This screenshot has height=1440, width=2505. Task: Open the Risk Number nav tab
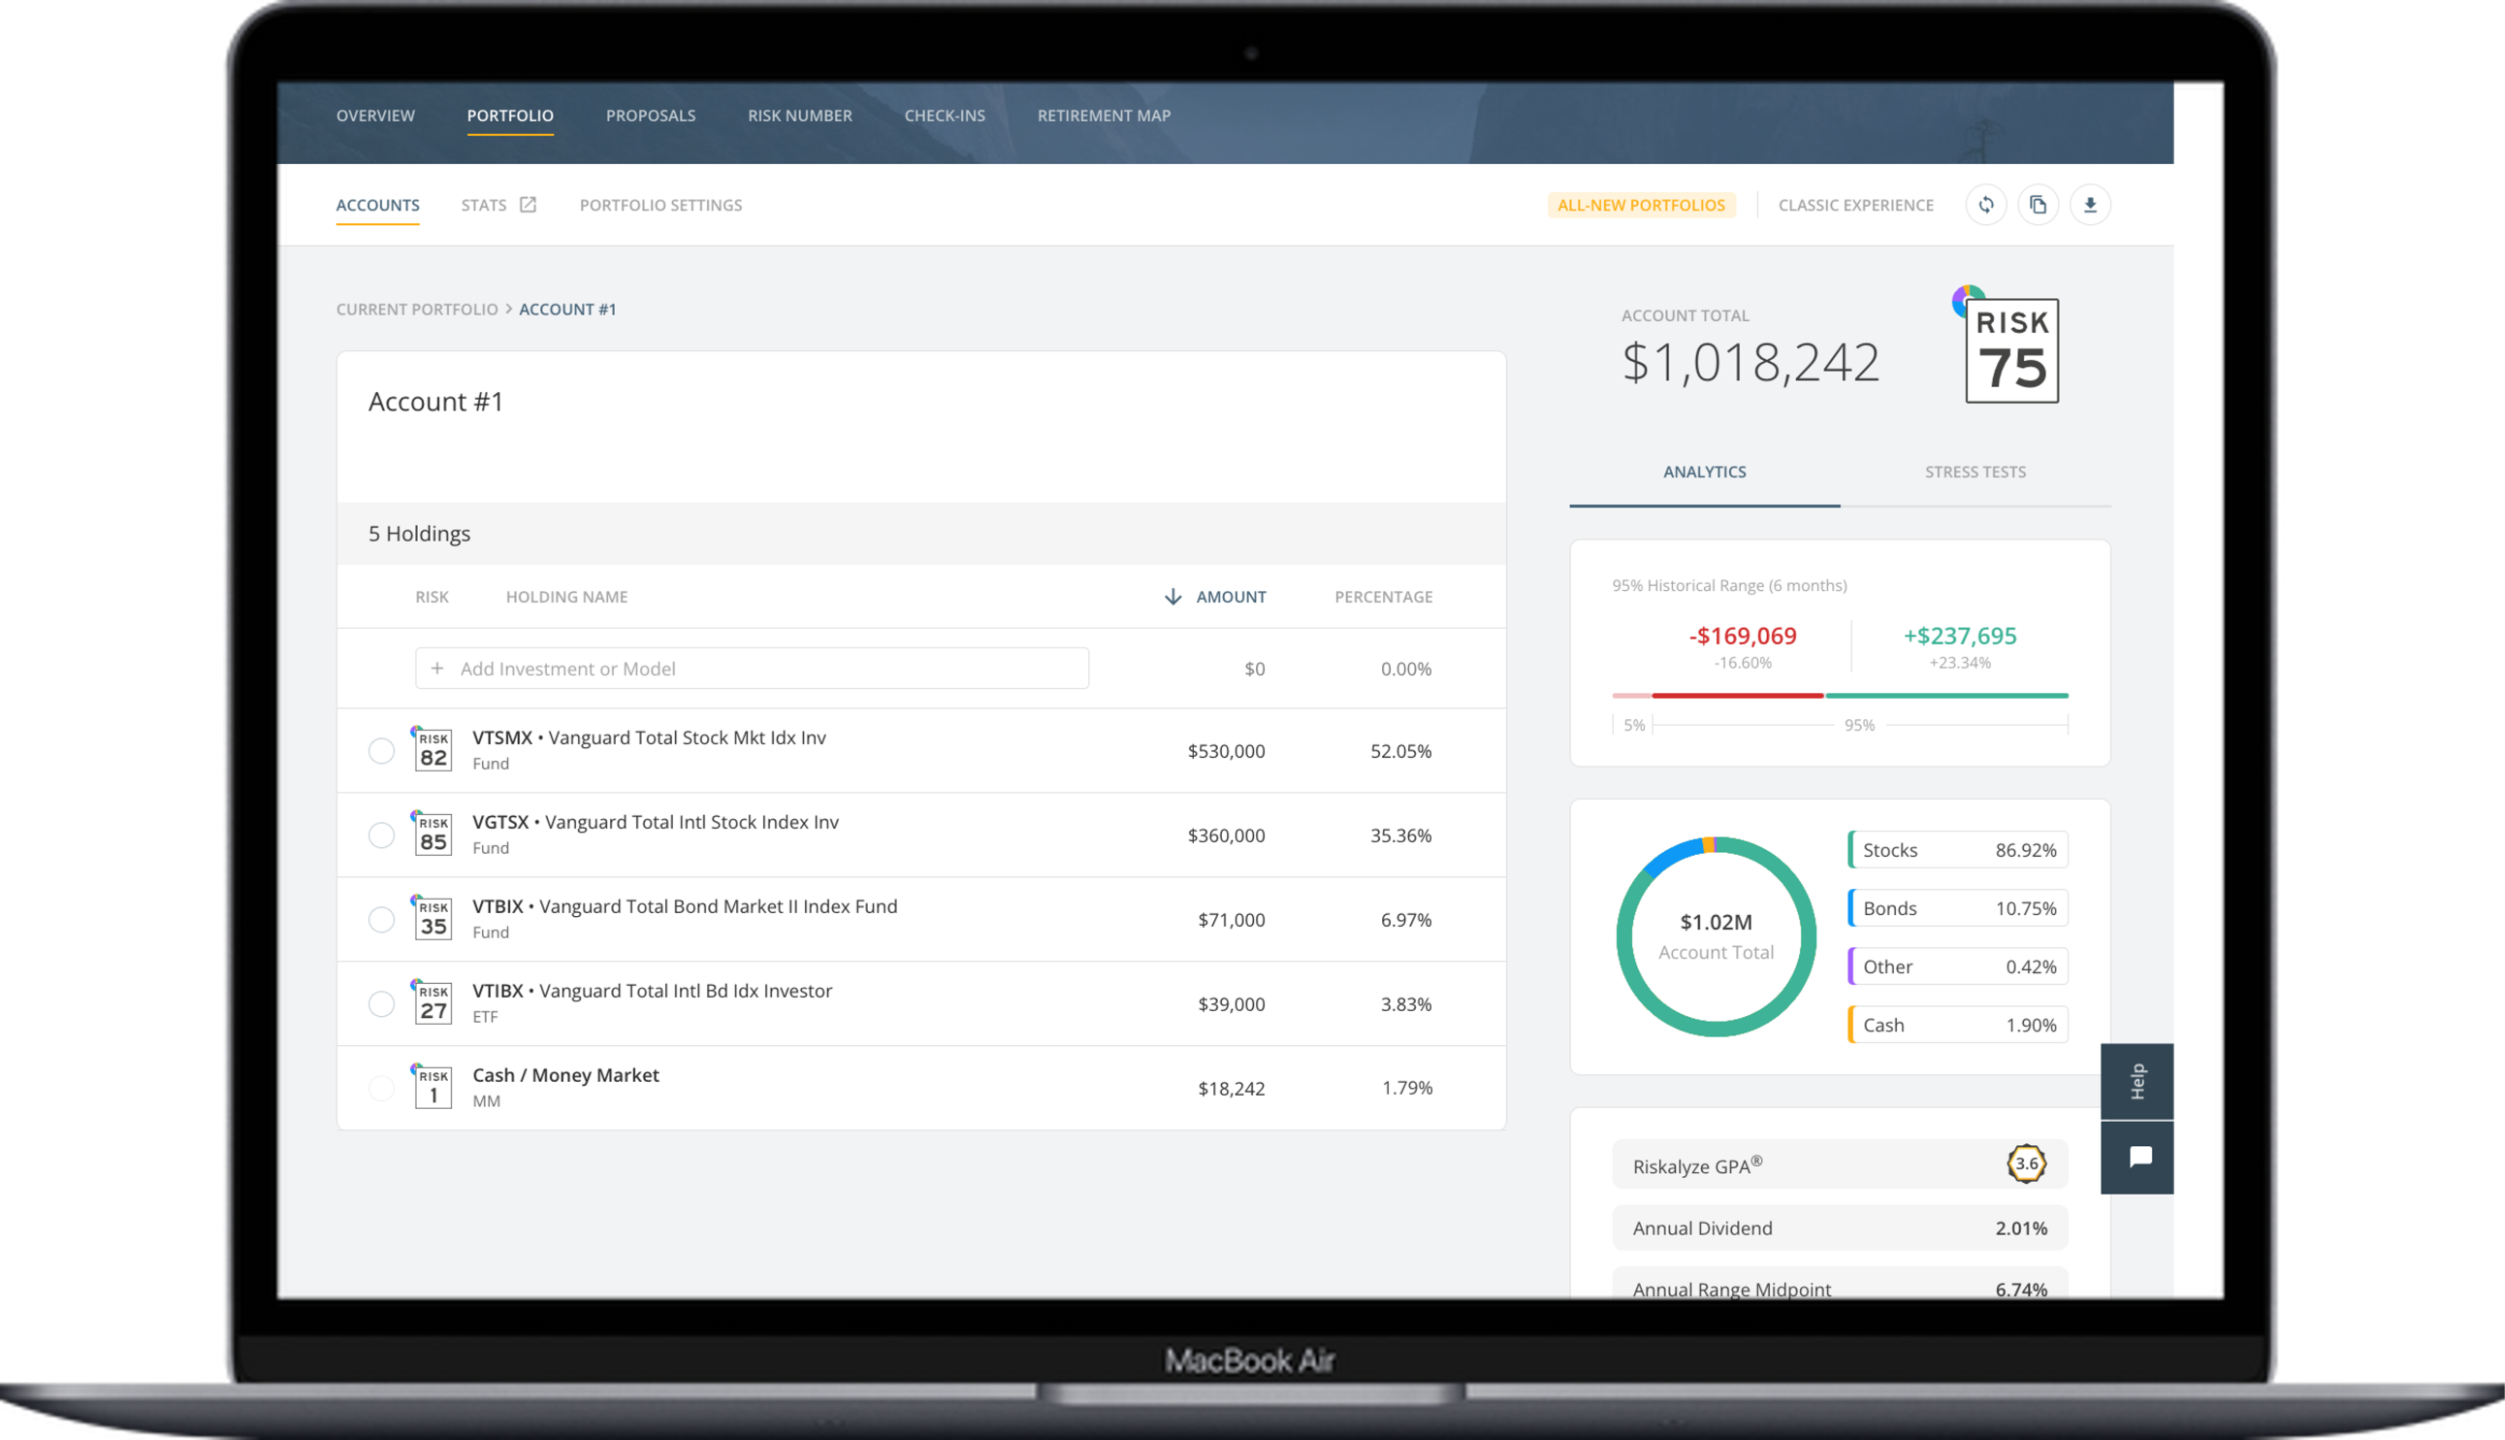799,116
